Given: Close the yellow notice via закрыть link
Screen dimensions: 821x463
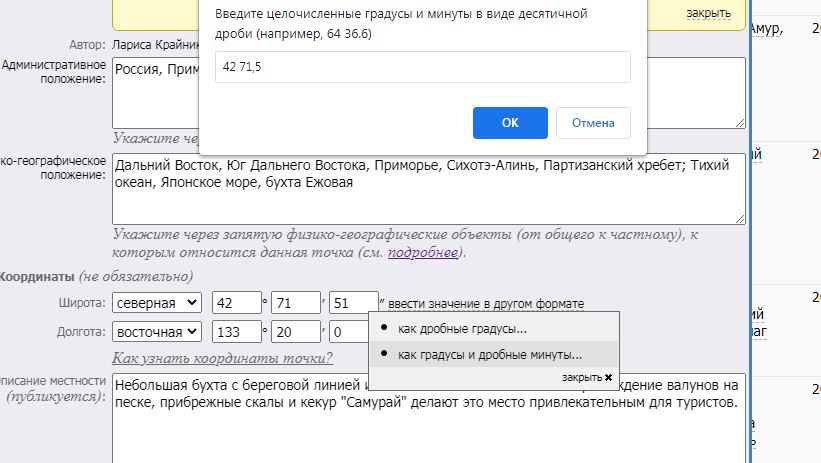Looking at the screenshot, I should coord(708,13).
